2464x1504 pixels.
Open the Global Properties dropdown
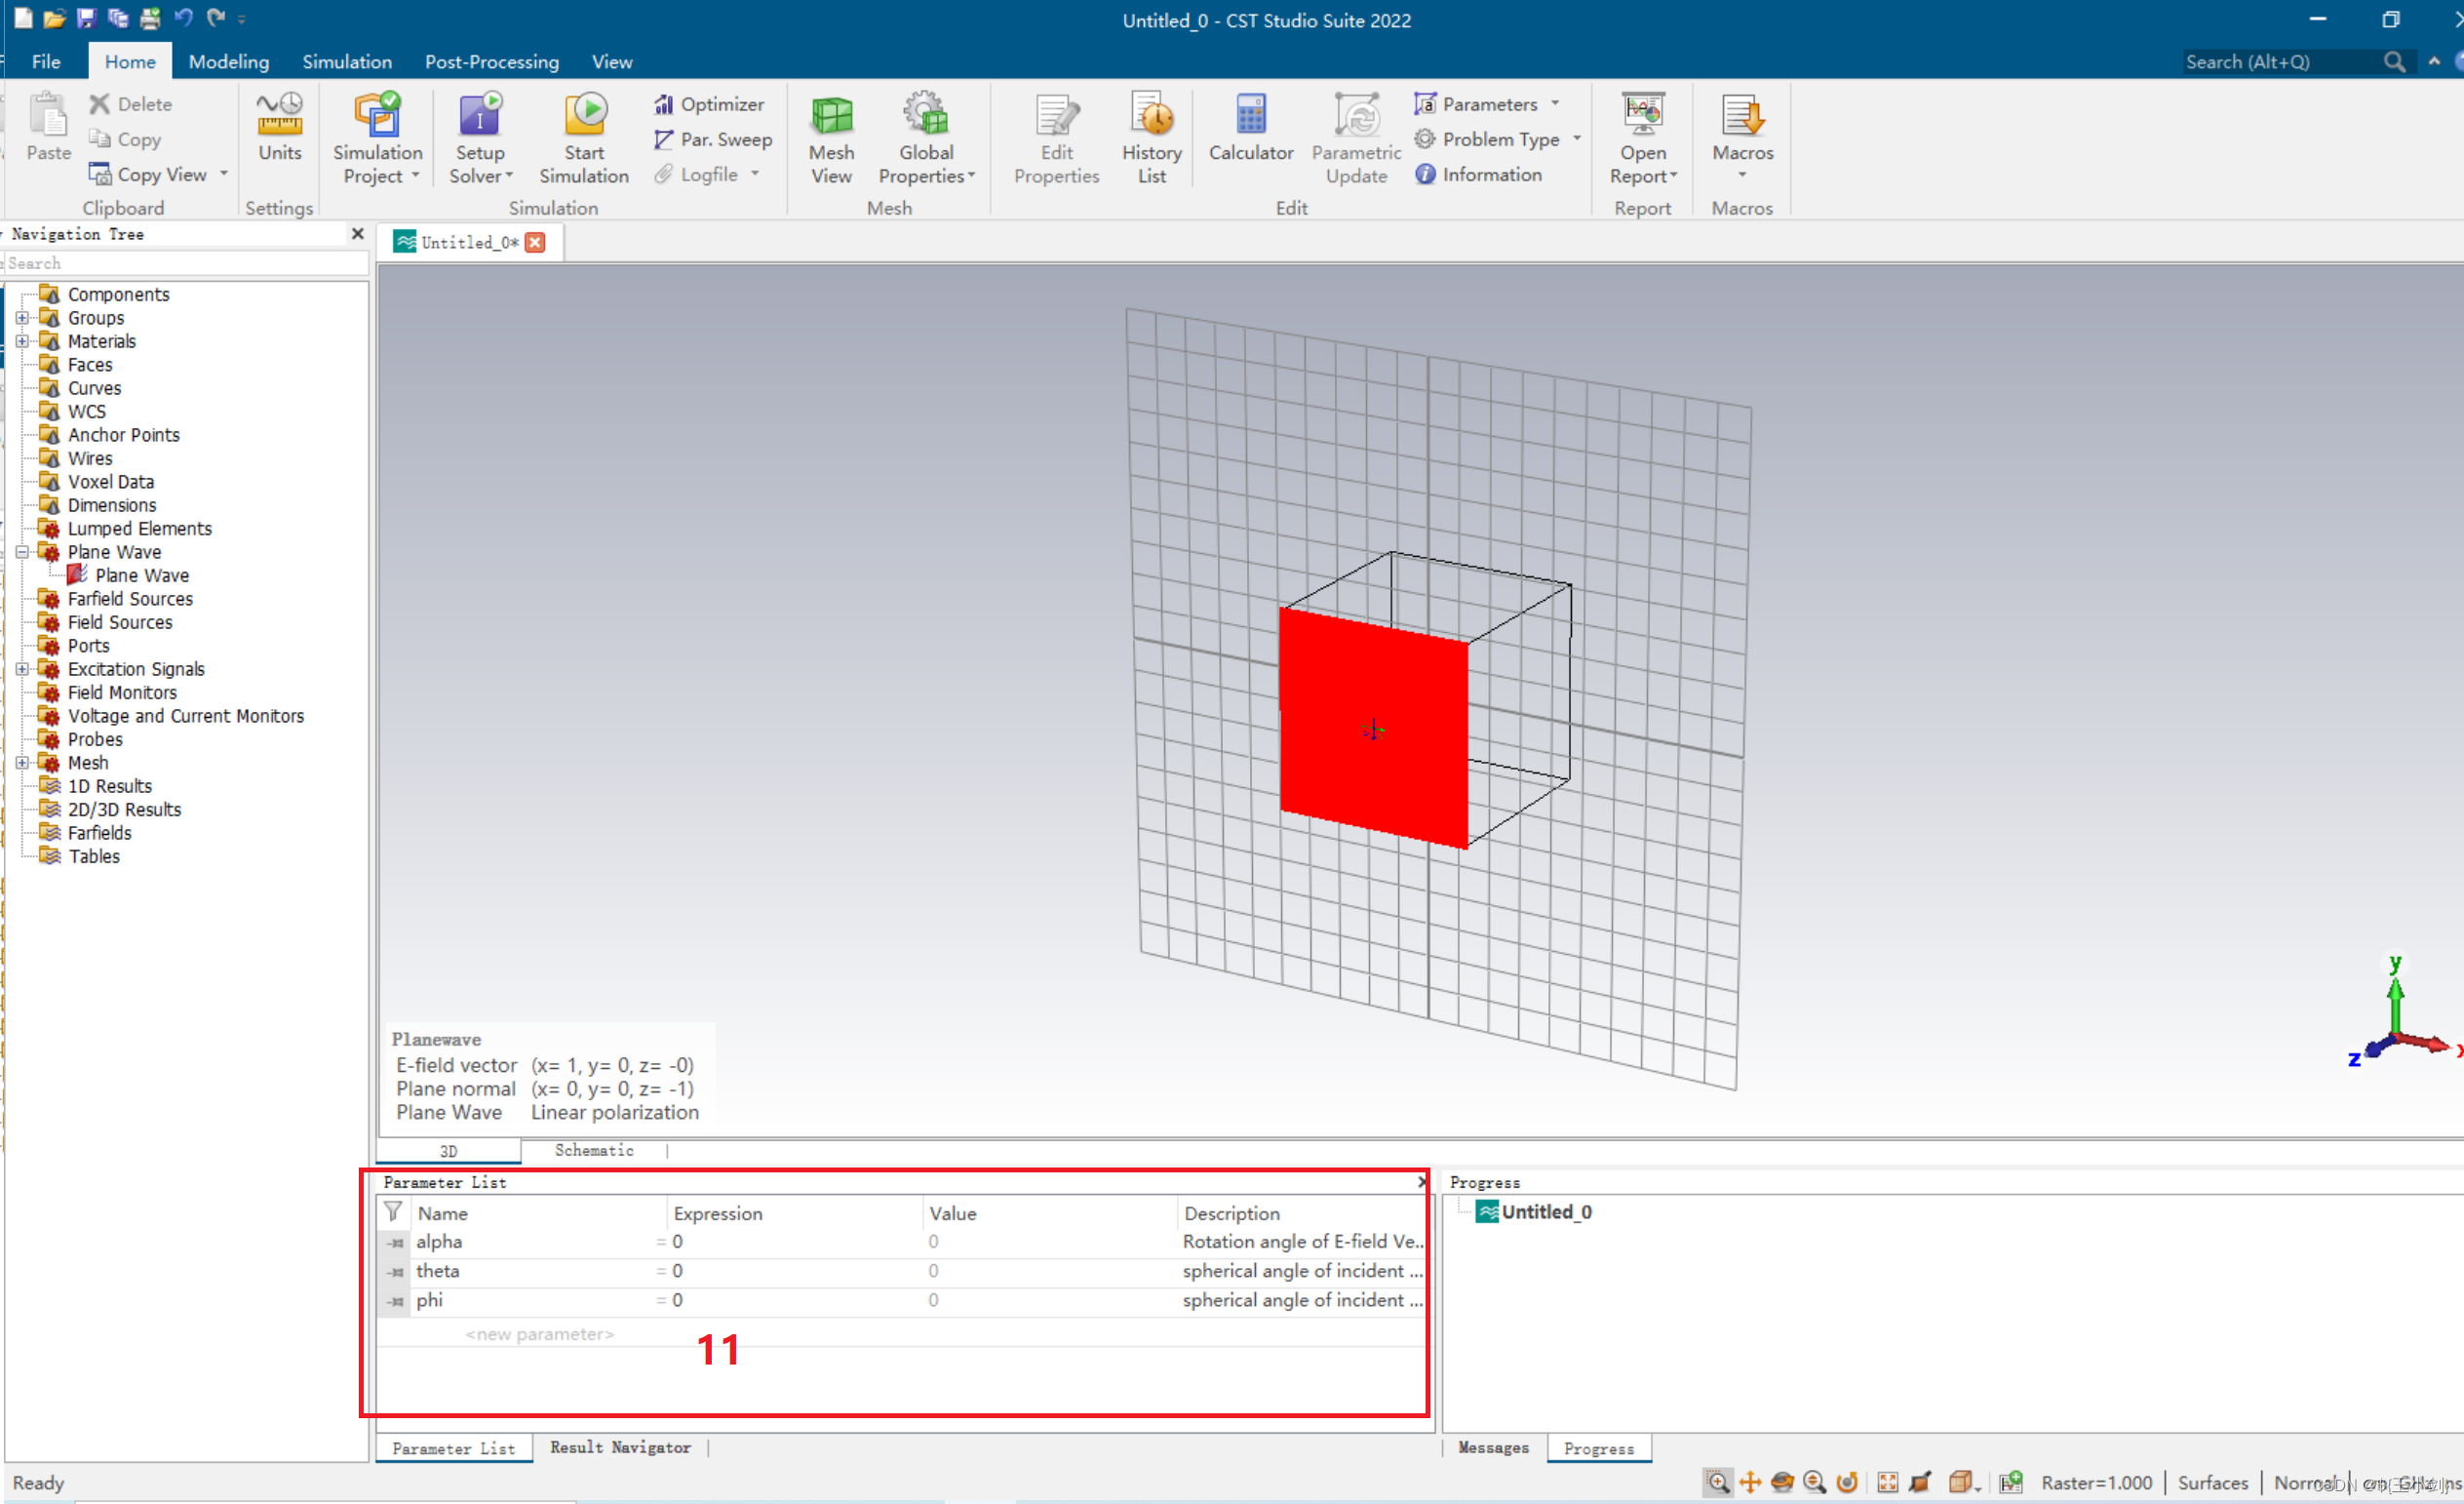click(926, 176)
